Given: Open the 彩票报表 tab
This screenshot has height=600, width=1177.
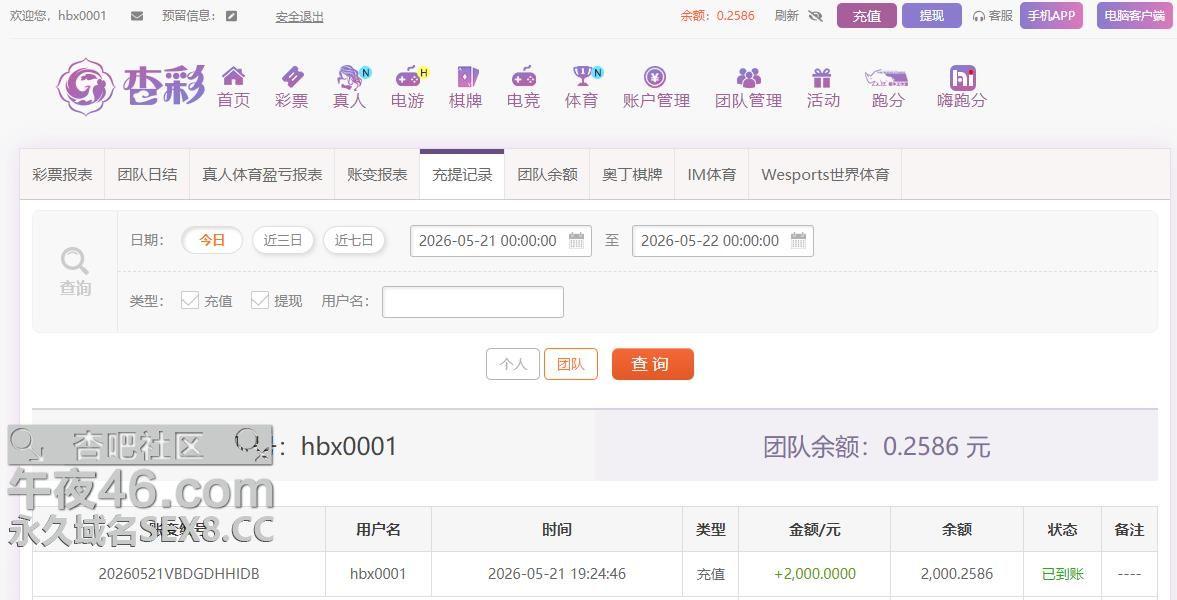Looking at the screenshot, I should [62, 174].
